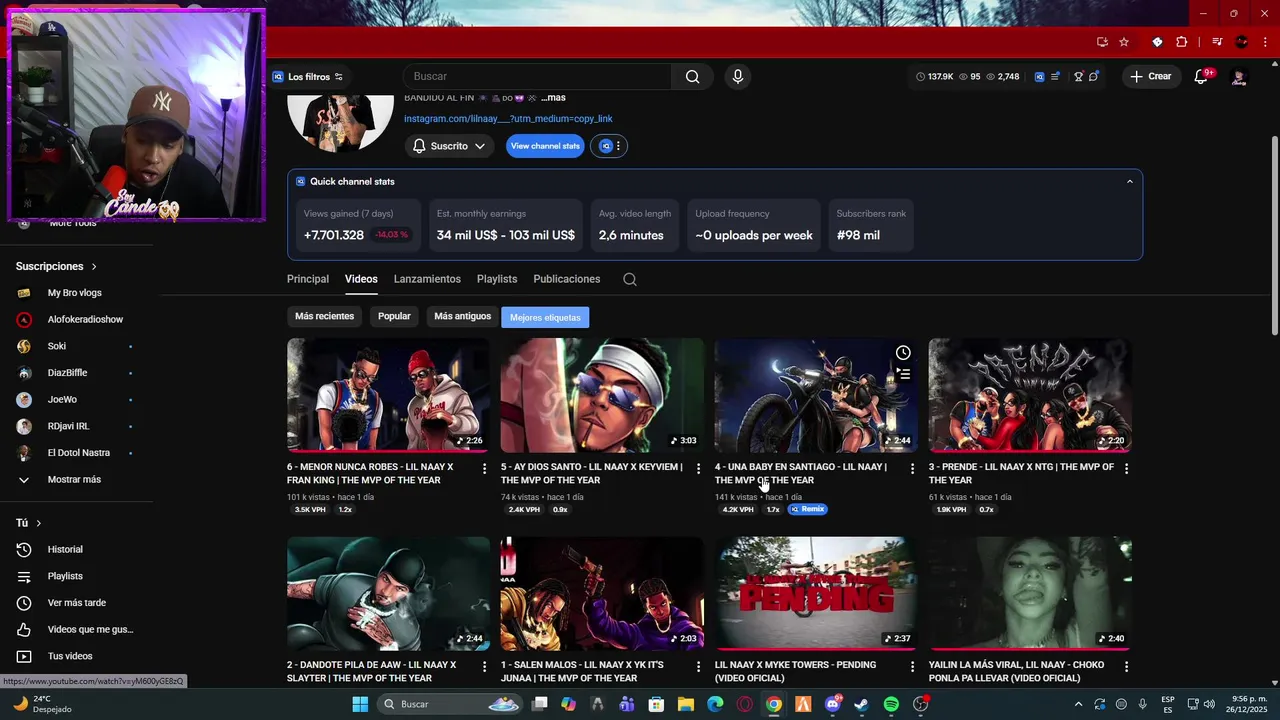
Task: Click into the Buscar search field
Action: coord(537,77)
